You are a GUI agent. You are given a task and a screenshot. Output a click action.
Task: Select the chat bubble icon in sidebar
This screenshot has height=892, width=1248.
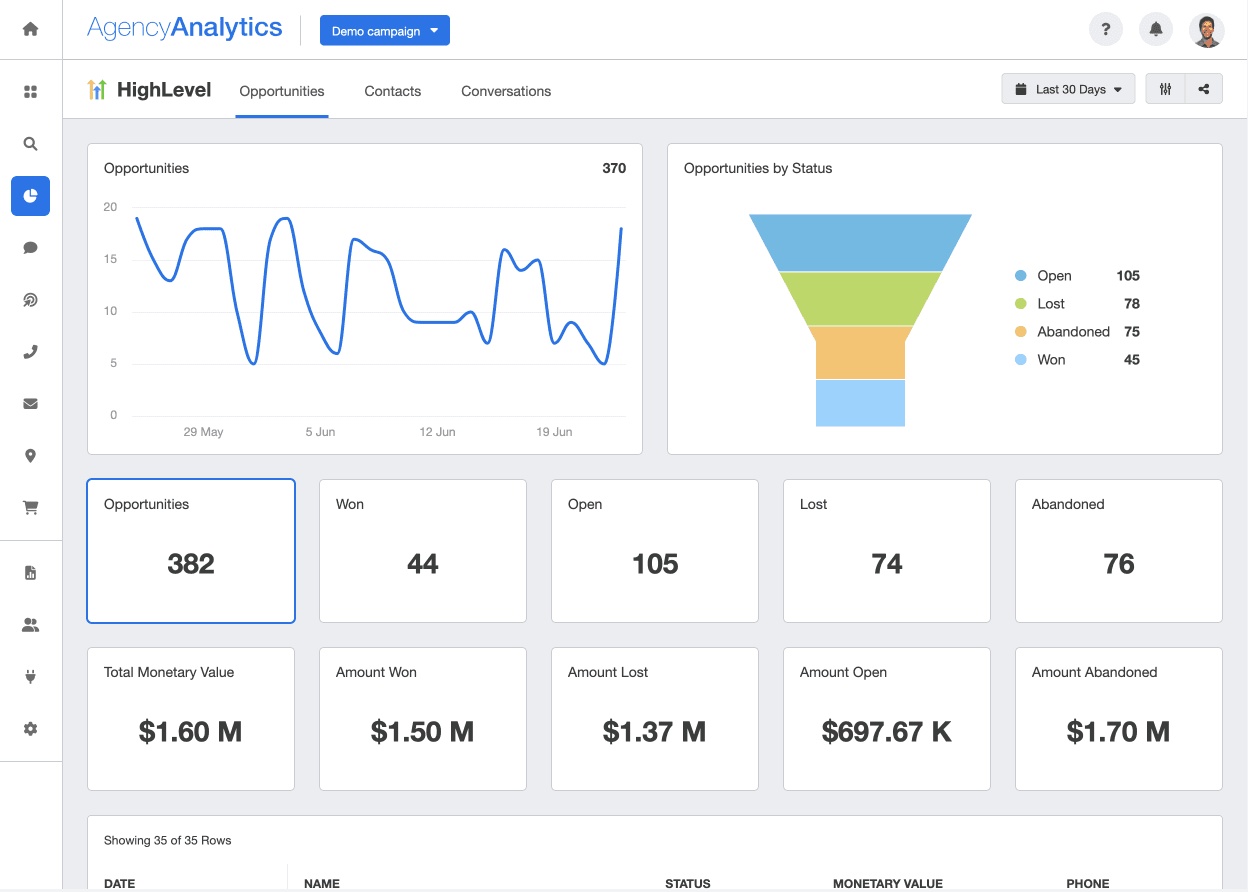[x=30, y=248]
